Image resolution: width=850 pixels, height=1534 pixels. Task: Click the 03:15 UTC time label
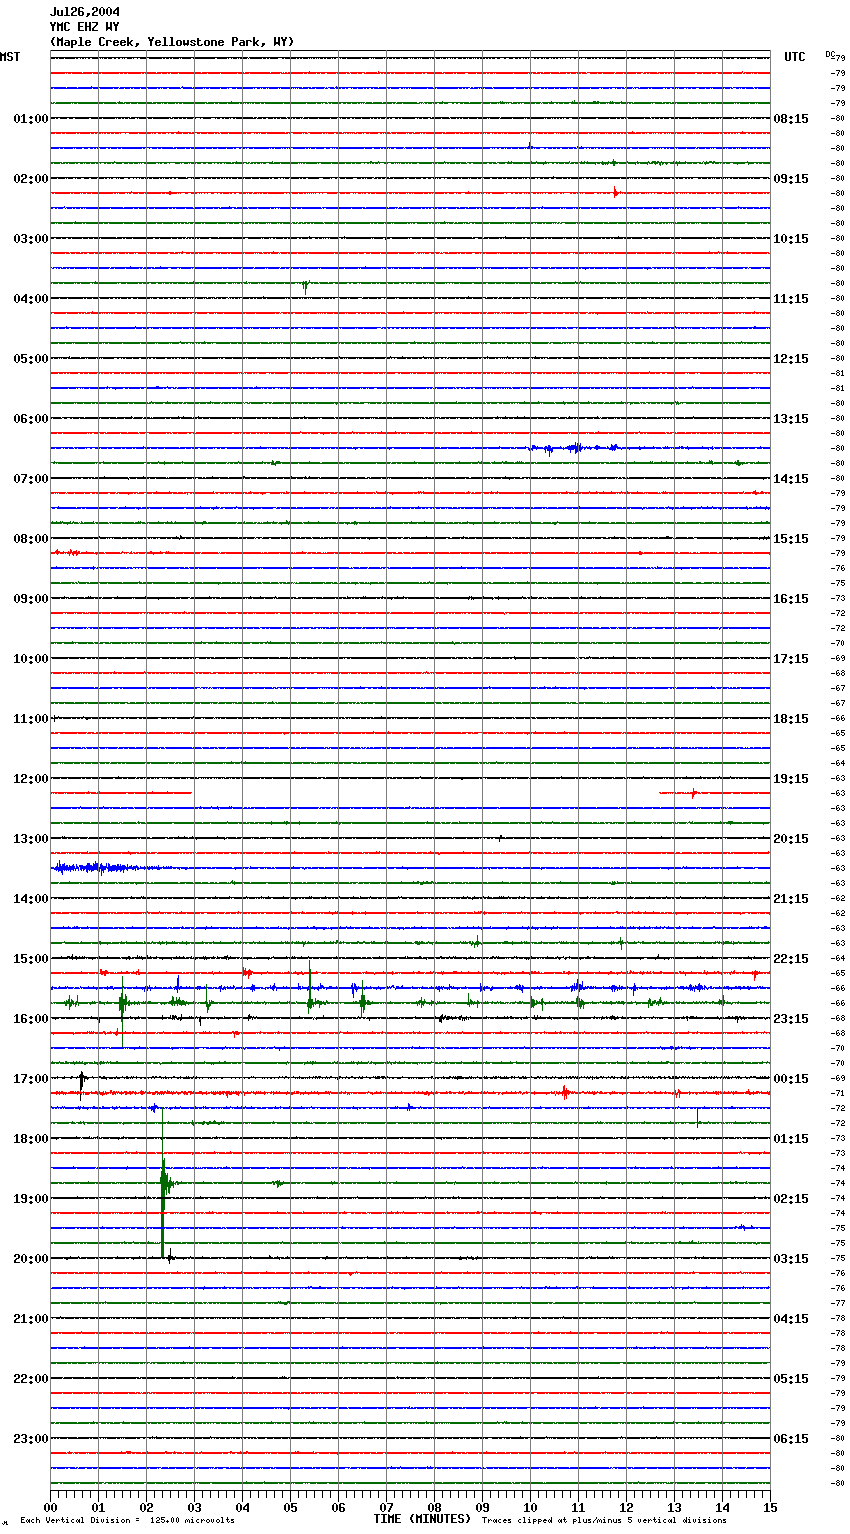tap(791, 1259)
